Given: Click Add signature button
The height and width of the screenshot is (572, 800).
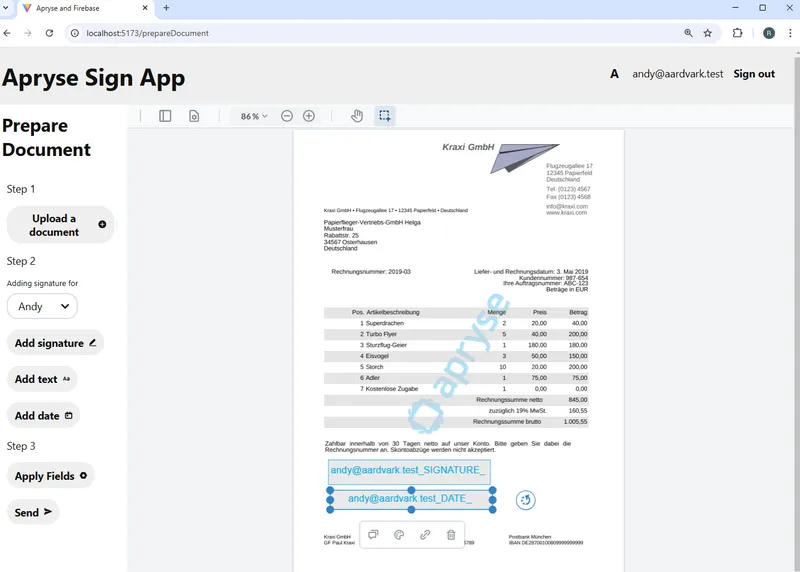Looking at the screenshot, I should [55, 343].
